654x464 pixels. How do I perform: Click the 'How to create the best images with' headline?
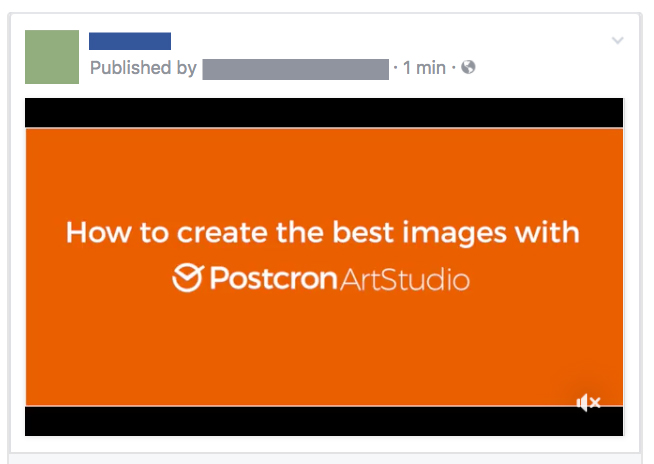(322, 233)
